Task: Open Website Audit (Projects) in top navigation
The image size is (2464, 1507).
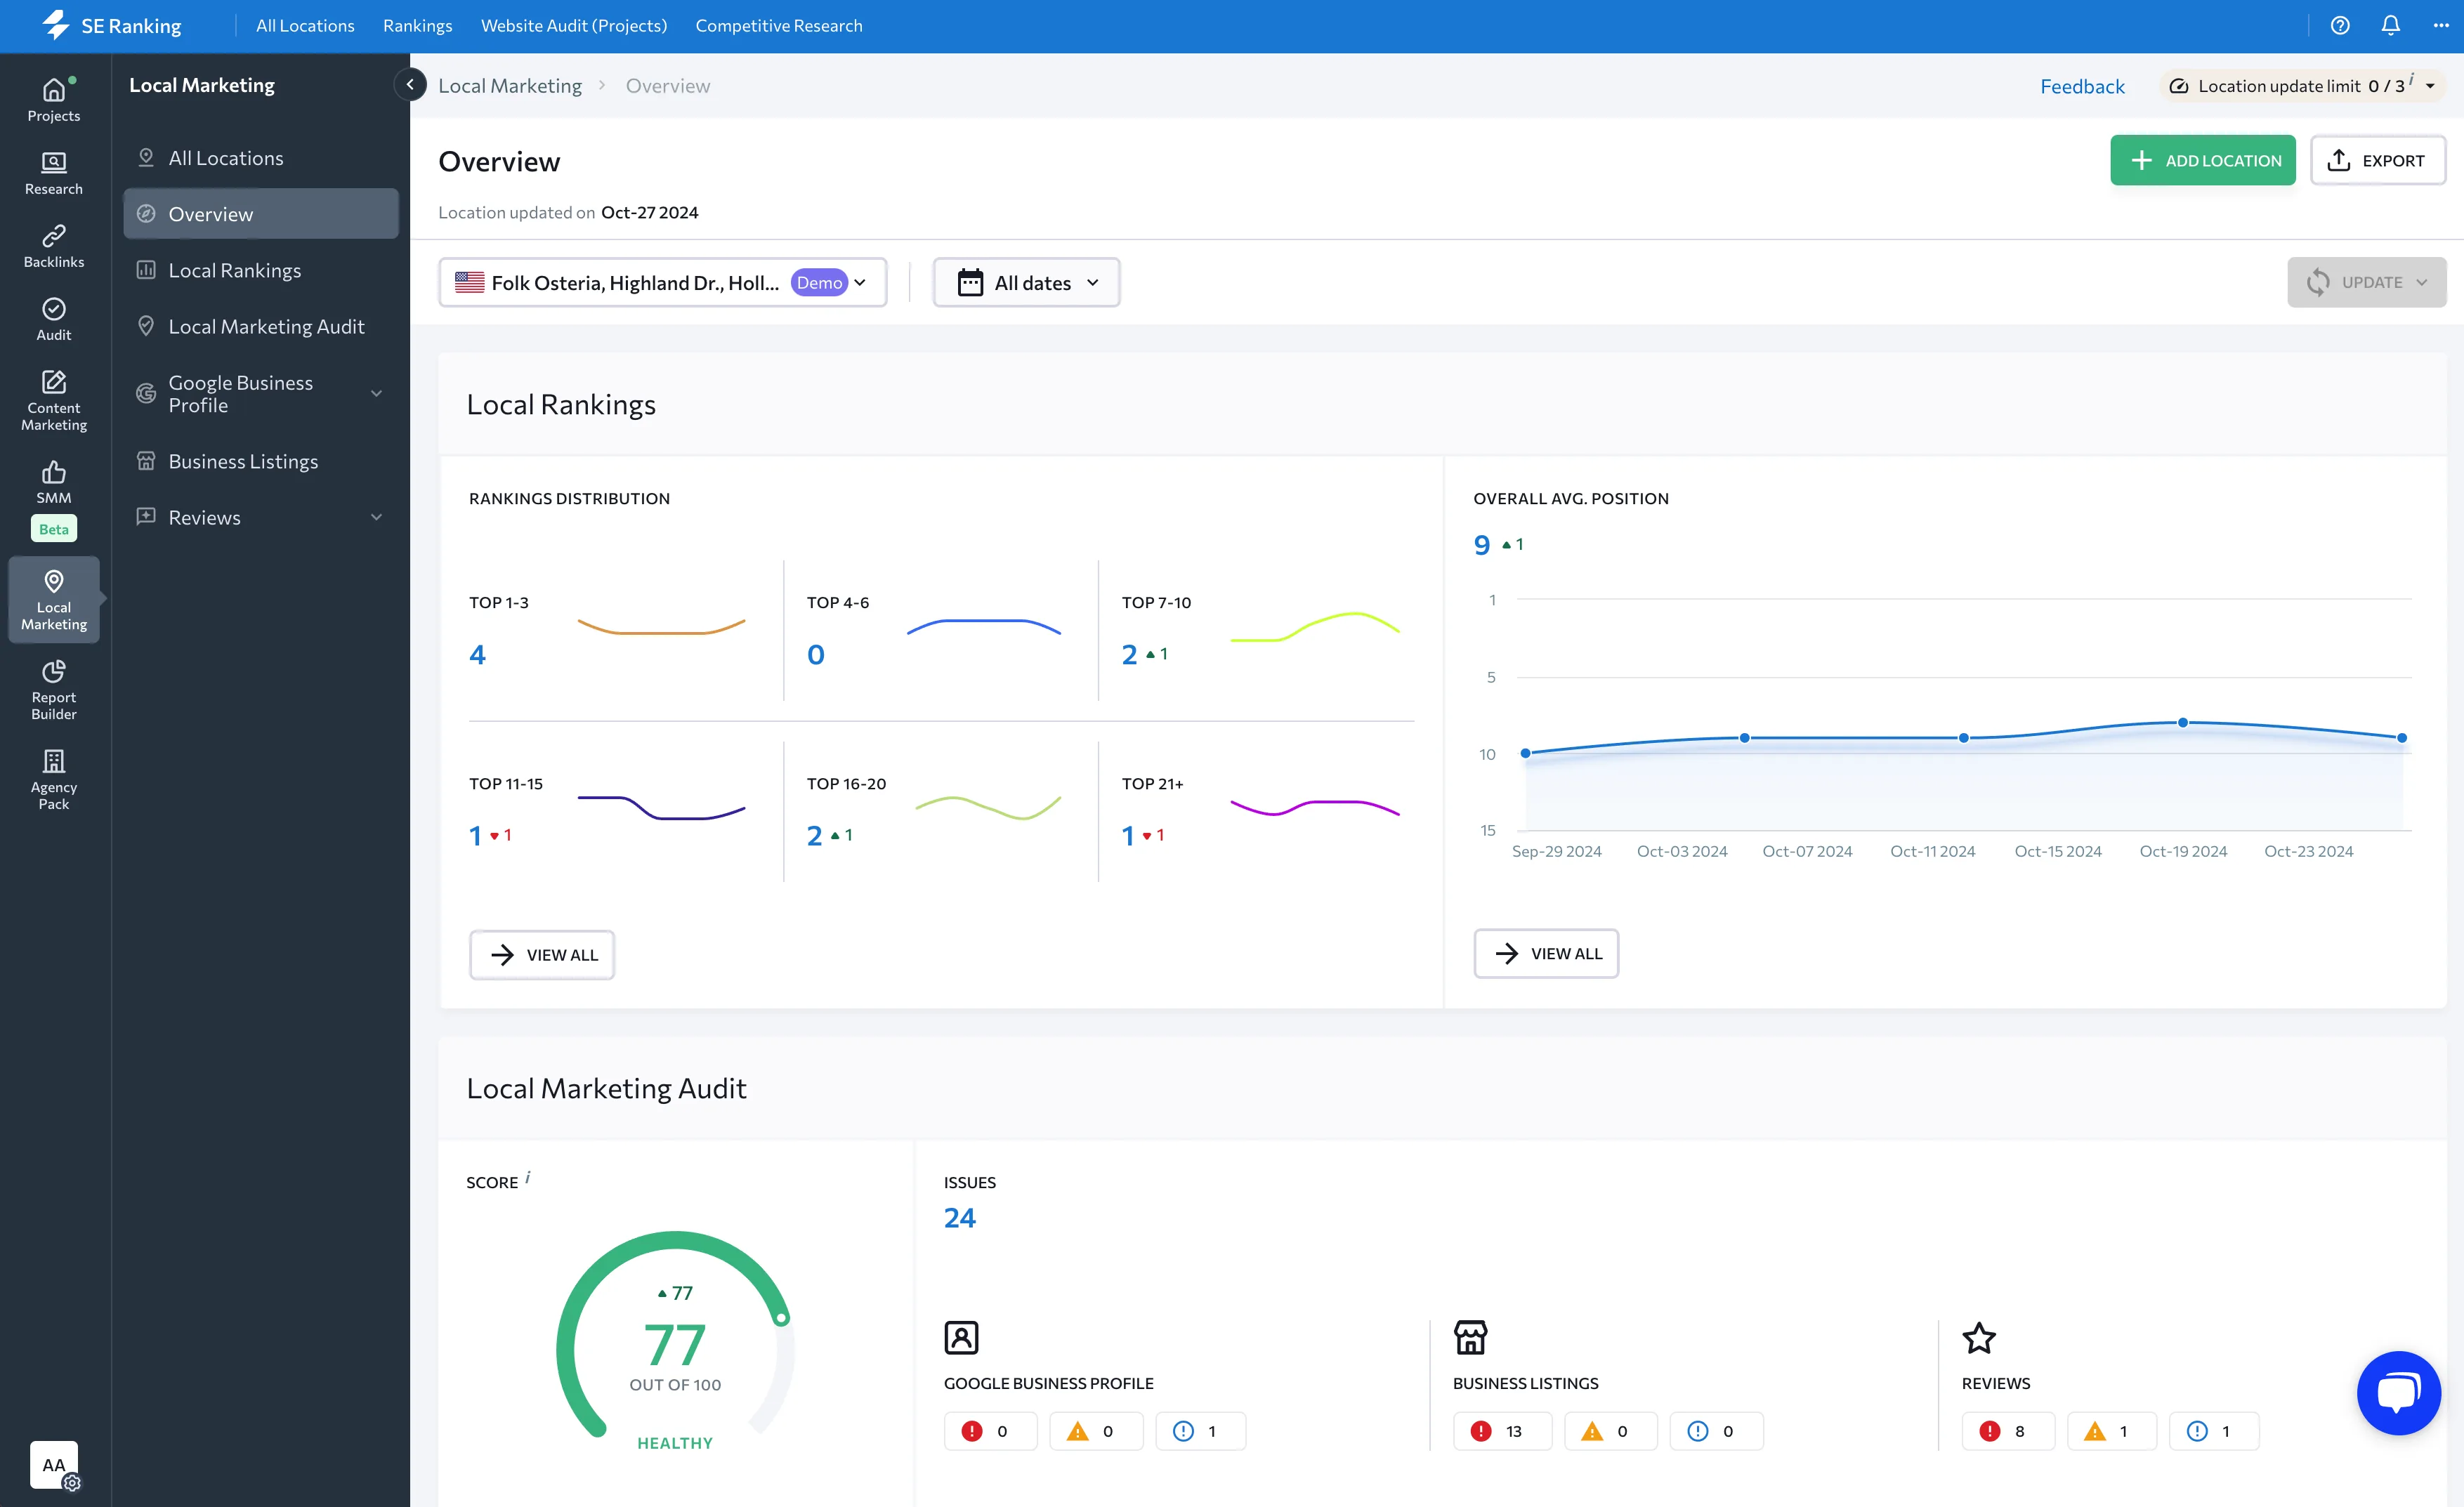Action: 574,26
